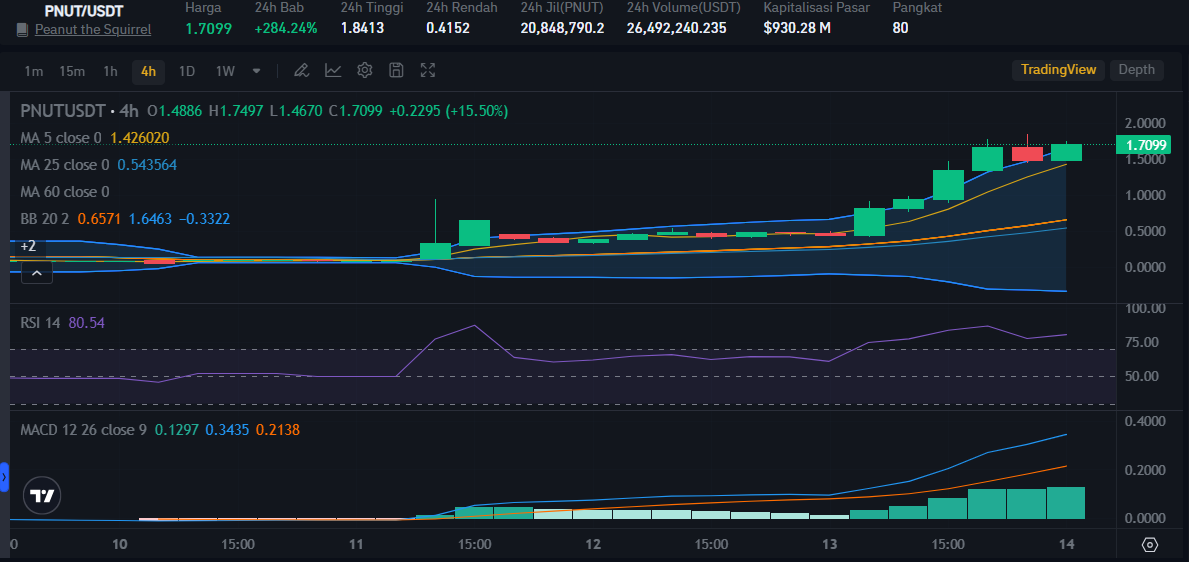Click the date label 13 on time axis
This screenshot has height=562, width=1189.
830,545
